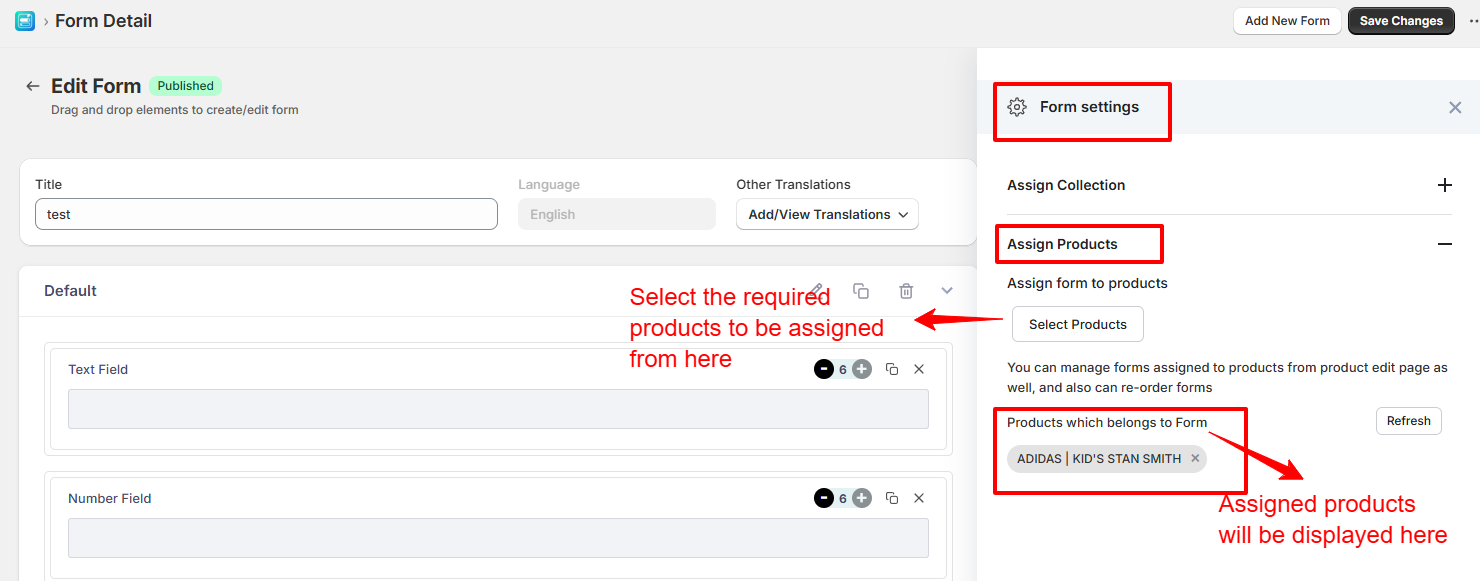The image size is (1480, 581).
Task: Copy the Text Field element
Action: click(x=892, y=369)
